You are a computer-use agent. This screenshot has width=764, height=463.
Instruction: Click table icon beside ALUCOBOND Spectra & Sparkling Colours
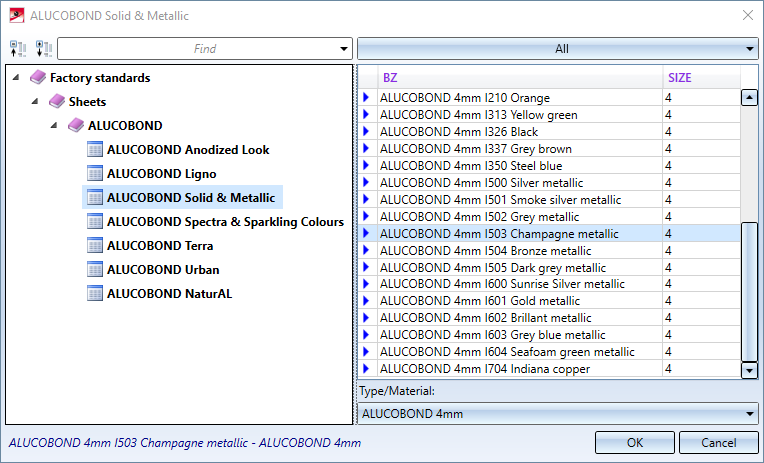95,221
